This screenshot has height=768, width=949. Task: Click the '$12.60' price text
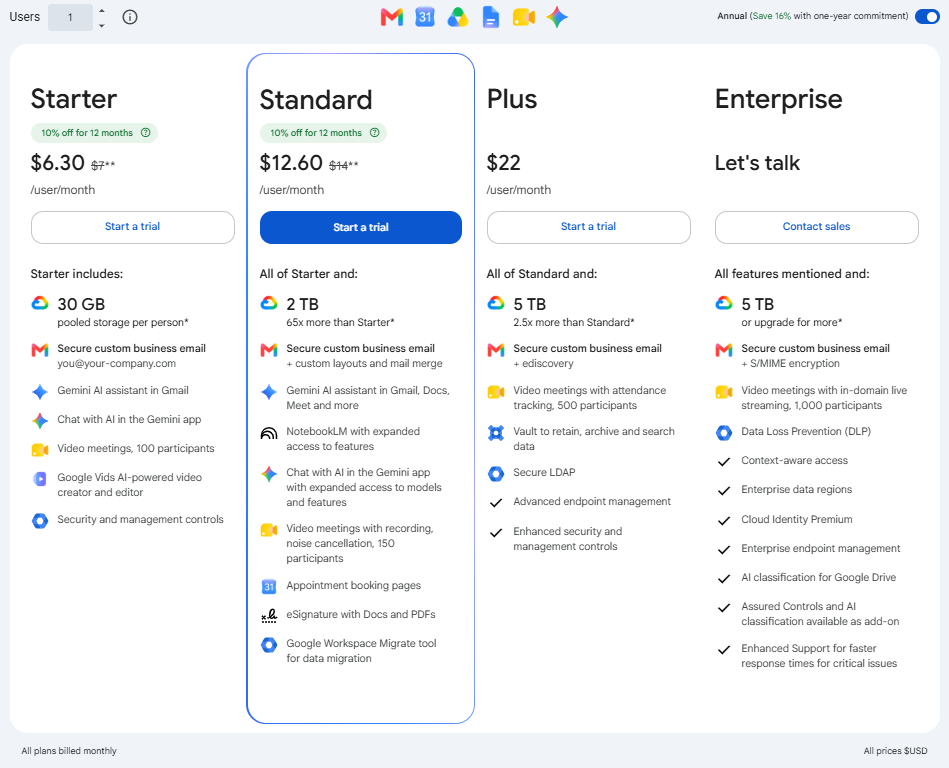(291, 163)
